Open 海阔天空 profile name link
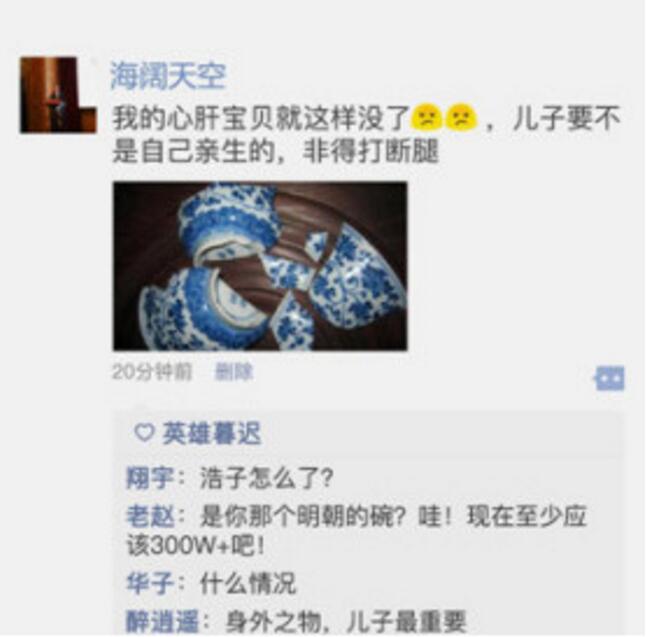This screenshot has height=637, width=646. pyautogui.click(x=168, y=76)
